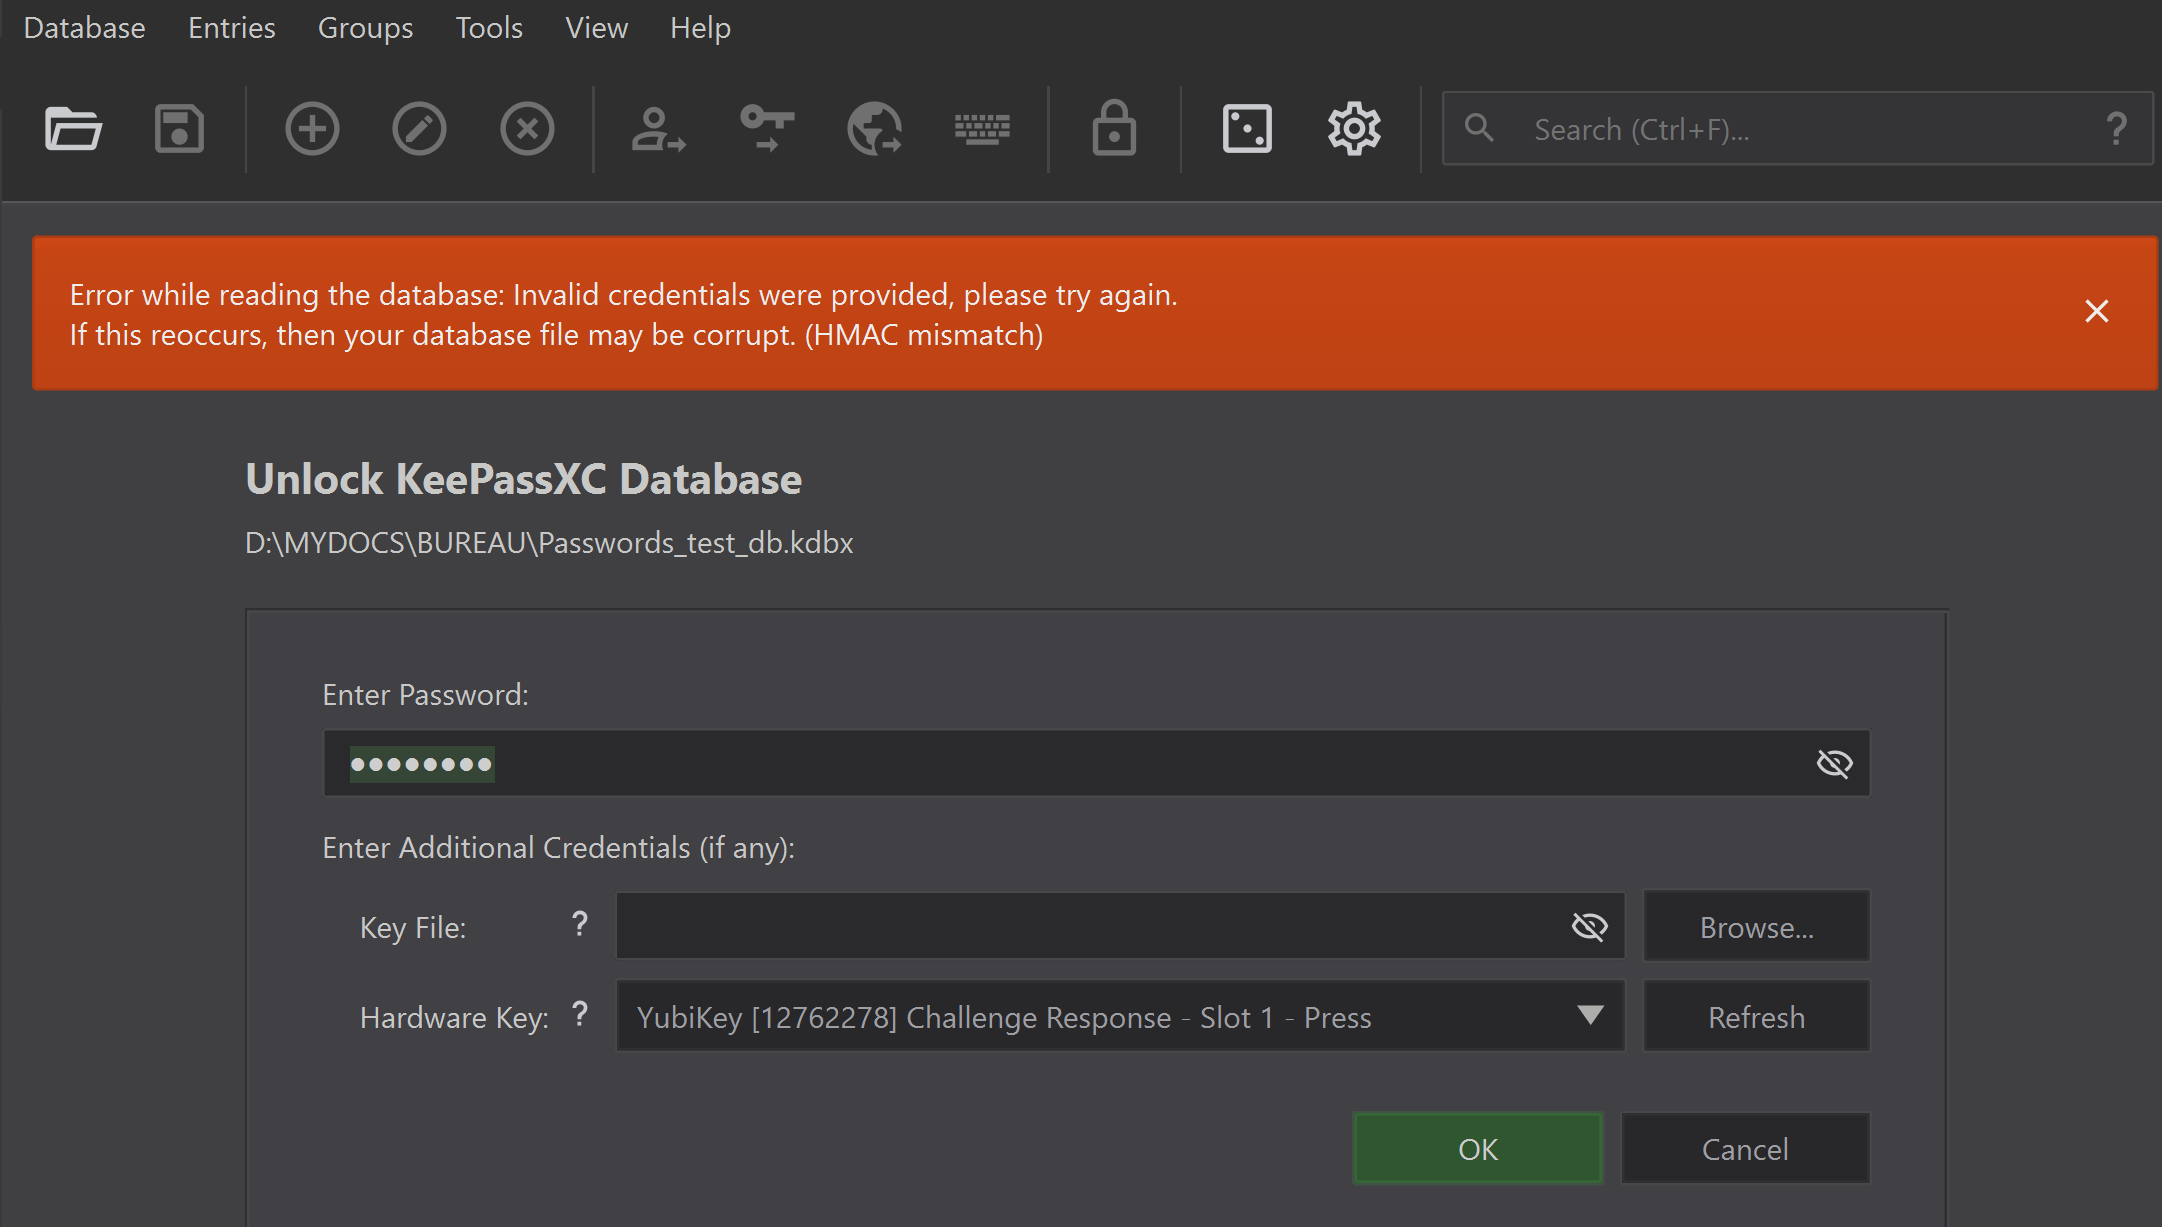Dismiss the invalid credentials error banner
Image resolution: width=2162 pixels, height=1227 pixels.
click(x=2097, y=311)
